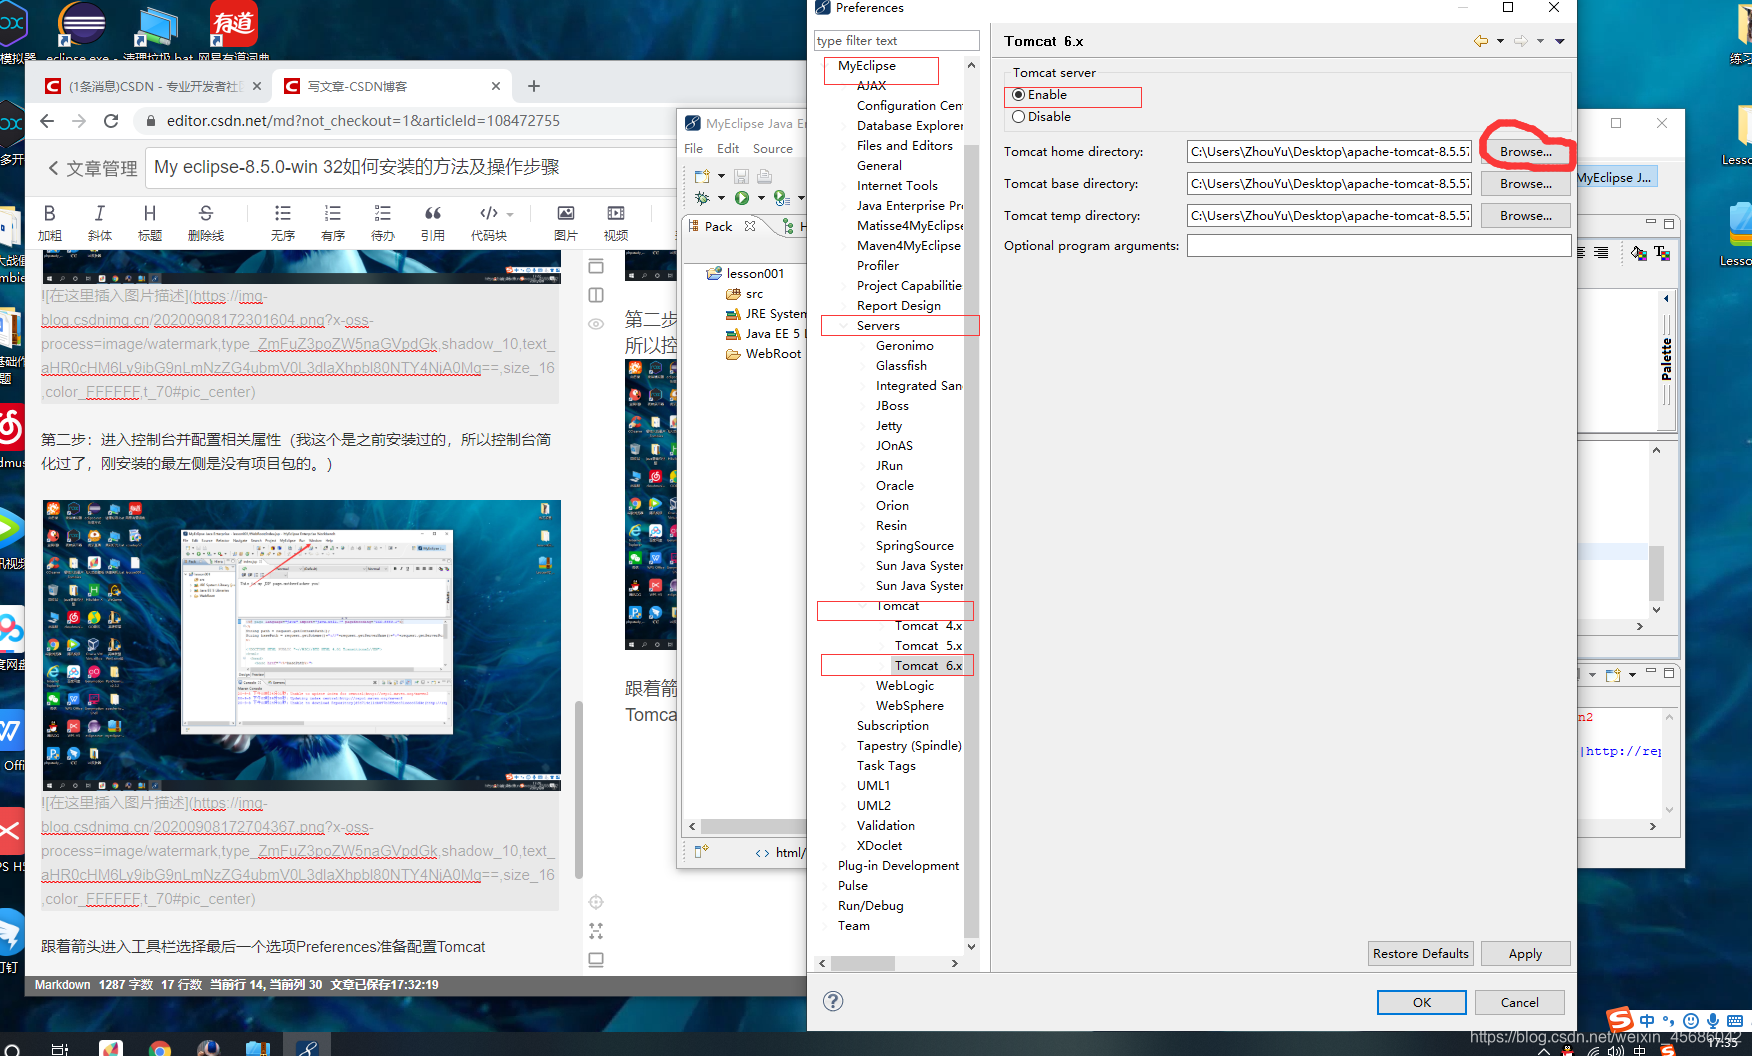The height and width of the screenshot is (1056, 1752).
Task: Insert code block in CSDN editor
Action: click(488, 222)
